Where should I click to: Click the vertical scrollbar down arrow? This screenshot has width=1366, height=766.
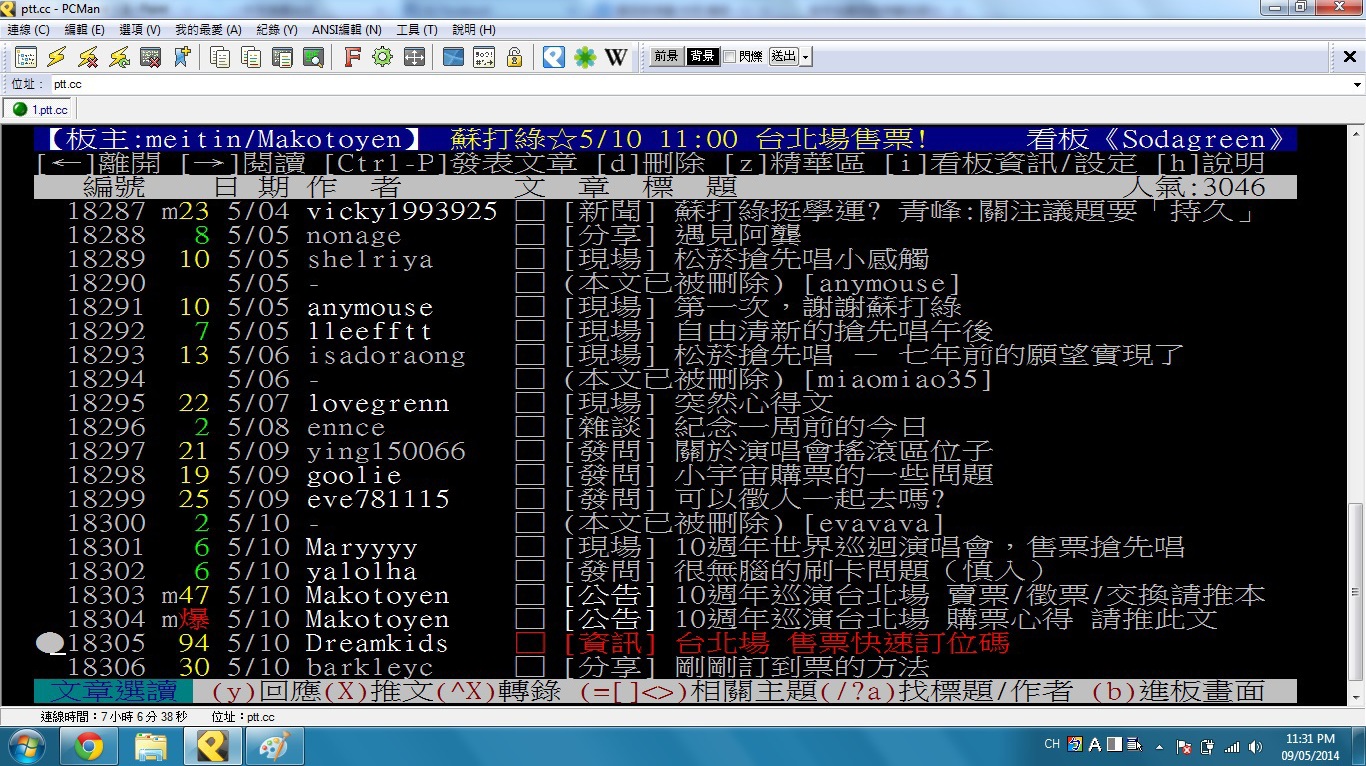(x=1356, y=697)
